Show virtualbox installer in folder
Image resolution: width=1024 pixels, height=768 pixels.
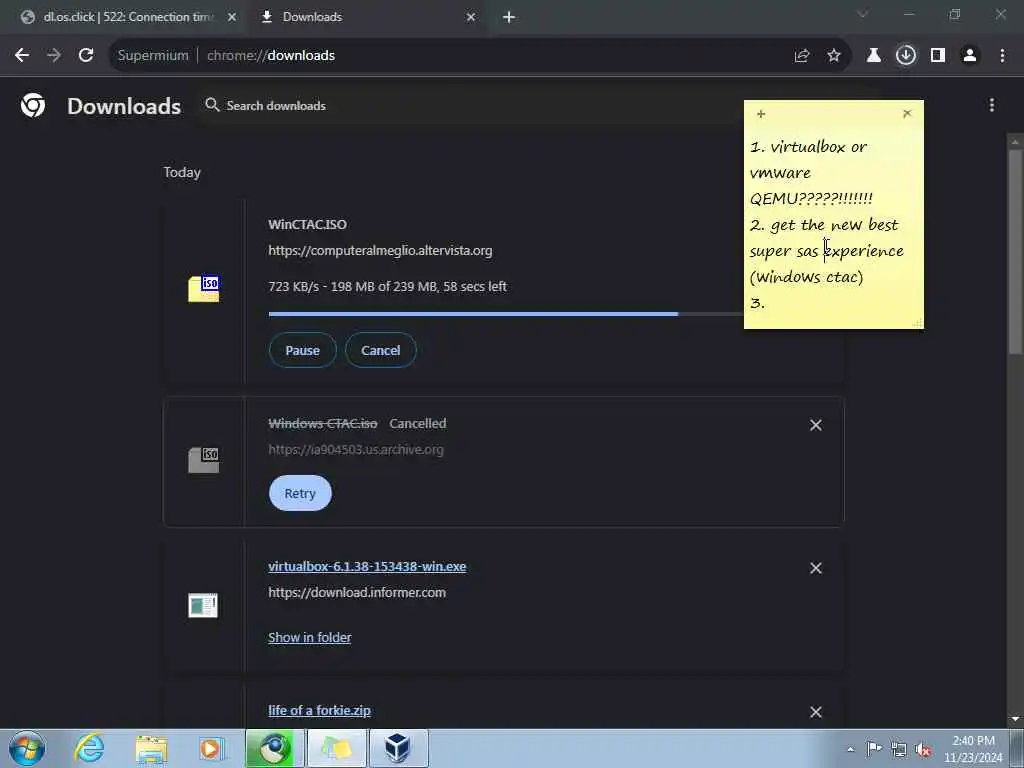[x=310, y=637]
